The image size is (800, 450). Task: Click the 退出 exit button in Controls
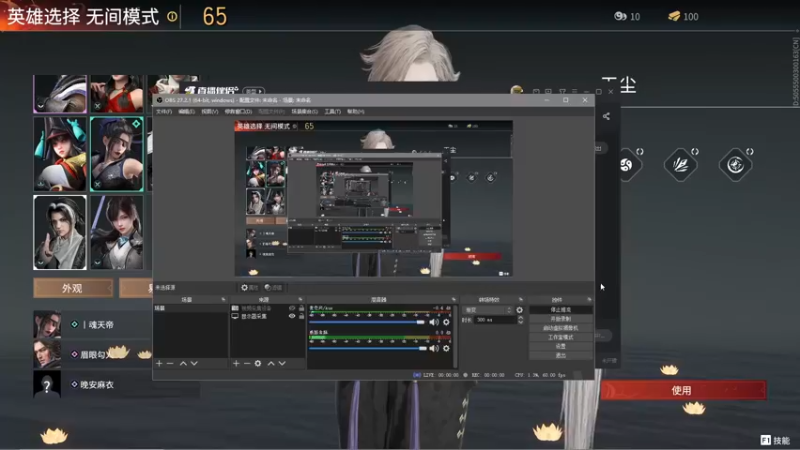point(561,355)
